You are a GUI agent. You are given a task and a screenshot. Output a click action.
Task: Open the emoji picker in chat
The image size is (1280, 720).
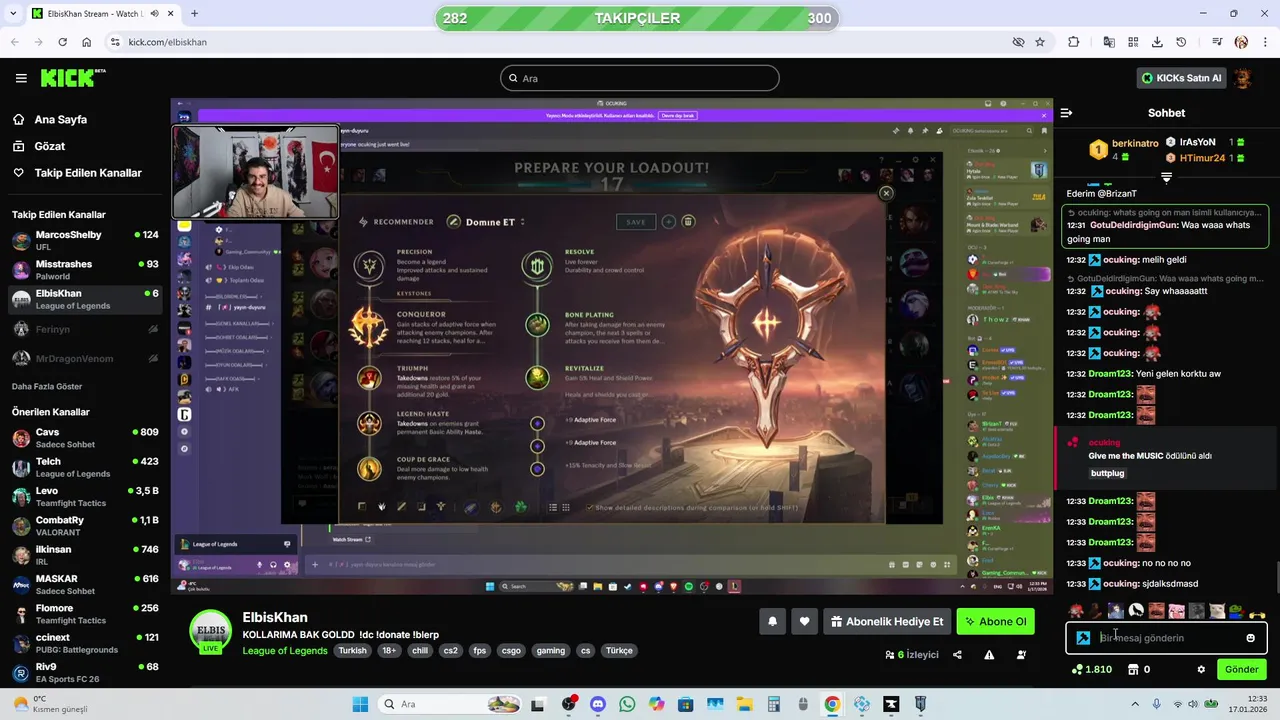[x=1250, y=638]
